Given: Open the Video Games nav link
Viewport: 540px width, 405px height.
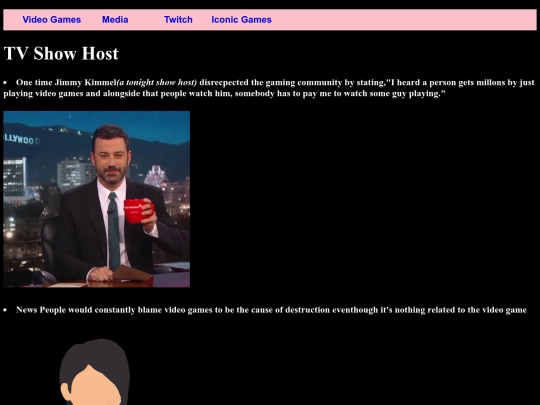Looking at the screenshot, I should [x=52, y=20].
